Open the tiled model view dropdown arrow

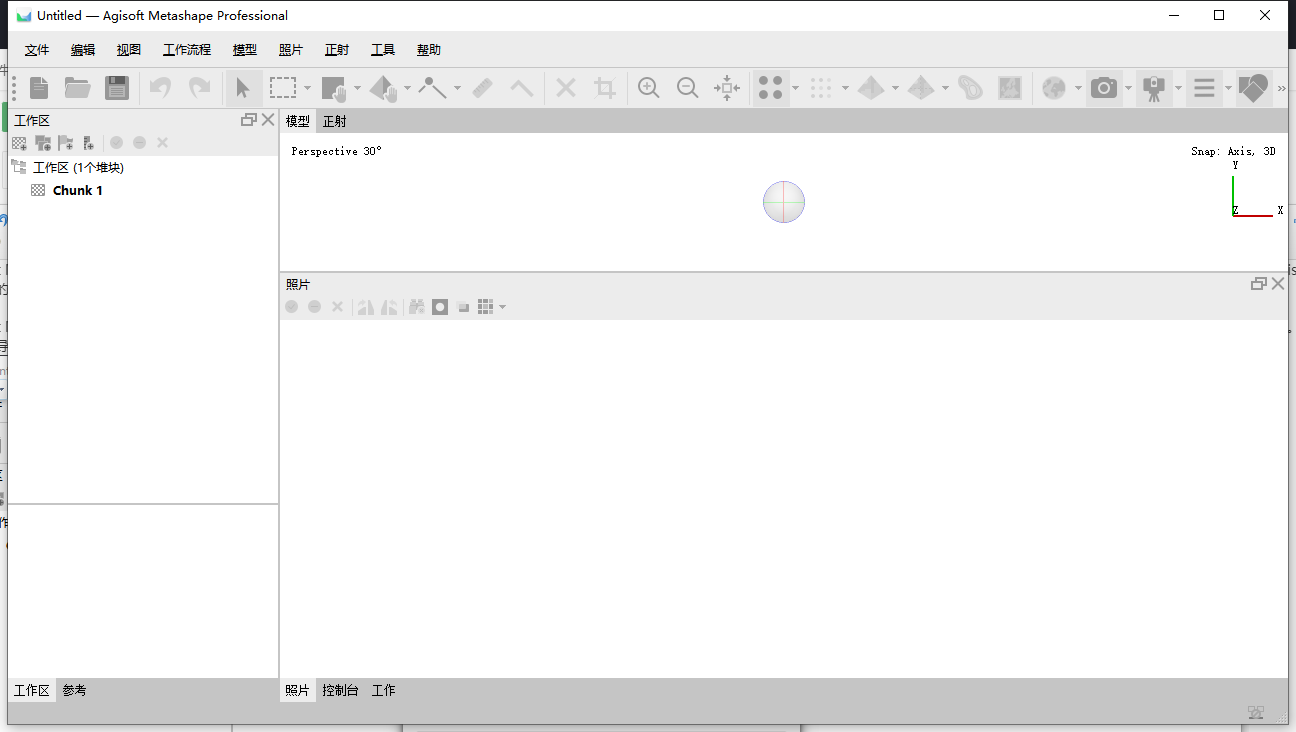(x=945, y=88)
